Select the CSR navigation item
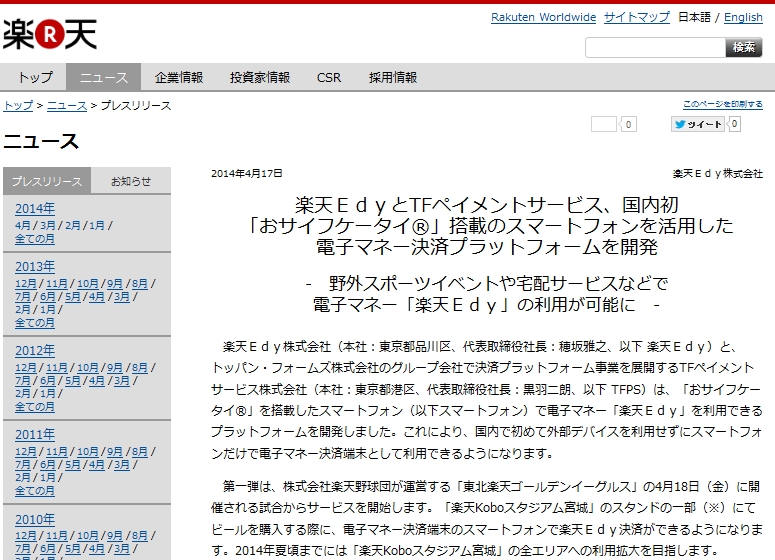Screen dimensions: 775x560 pyautogui.click(x=328, y=78)
